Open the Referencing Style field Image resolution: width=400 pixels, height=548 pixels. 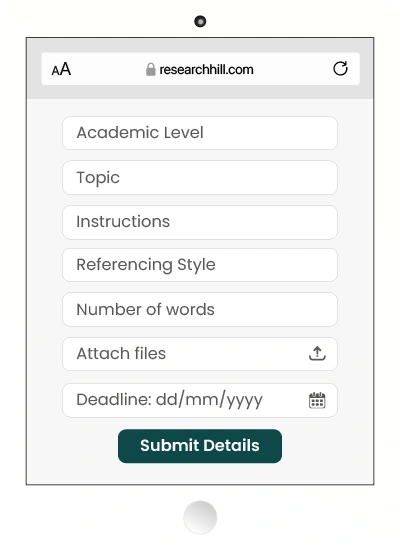(x=200, y=265)
